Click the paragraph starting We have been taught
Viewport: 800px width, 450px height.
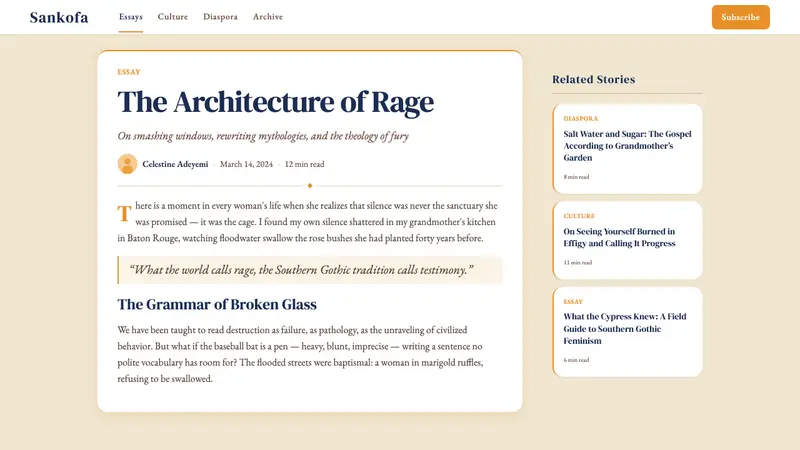[301, 354]
